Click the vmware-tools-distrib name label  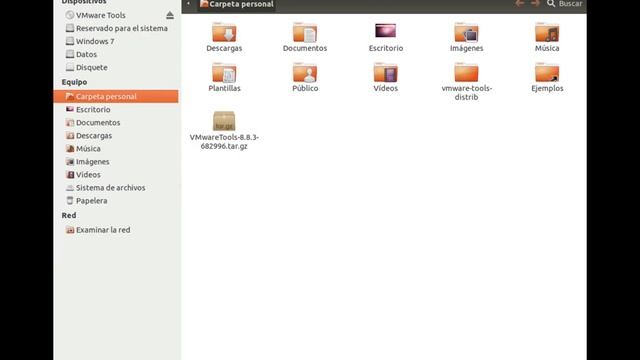click(x=467, y=93)
